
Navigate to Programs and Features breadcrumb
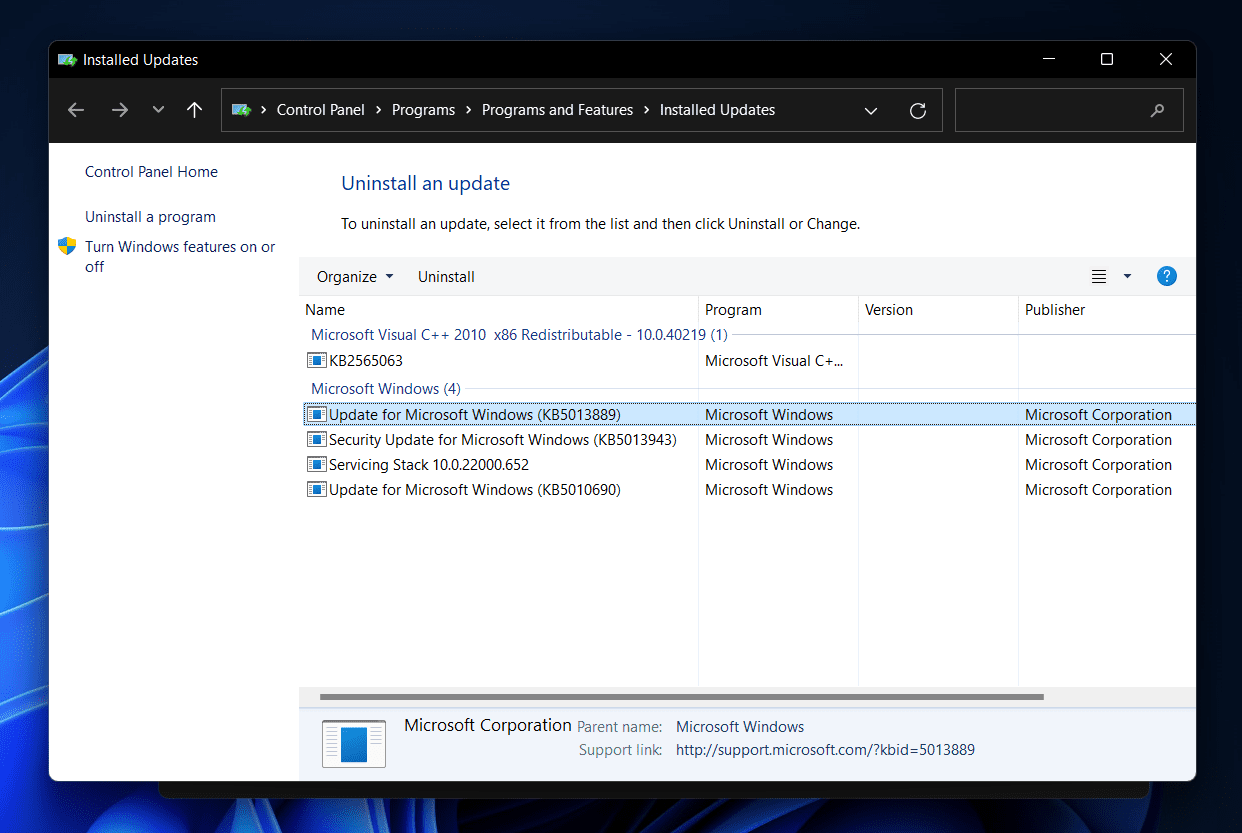pyautogui.click(x=557, y=110)
